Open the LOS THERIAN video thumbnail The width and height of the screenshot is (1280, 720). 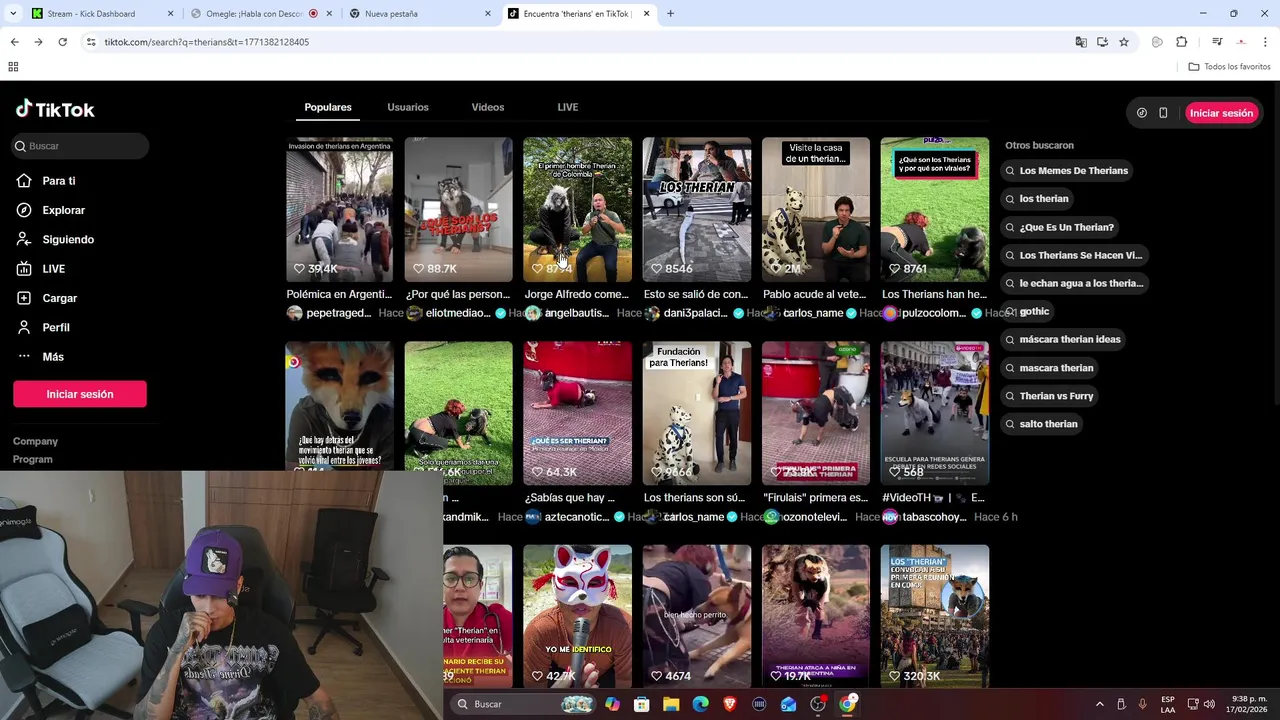[x=696, y=210]
